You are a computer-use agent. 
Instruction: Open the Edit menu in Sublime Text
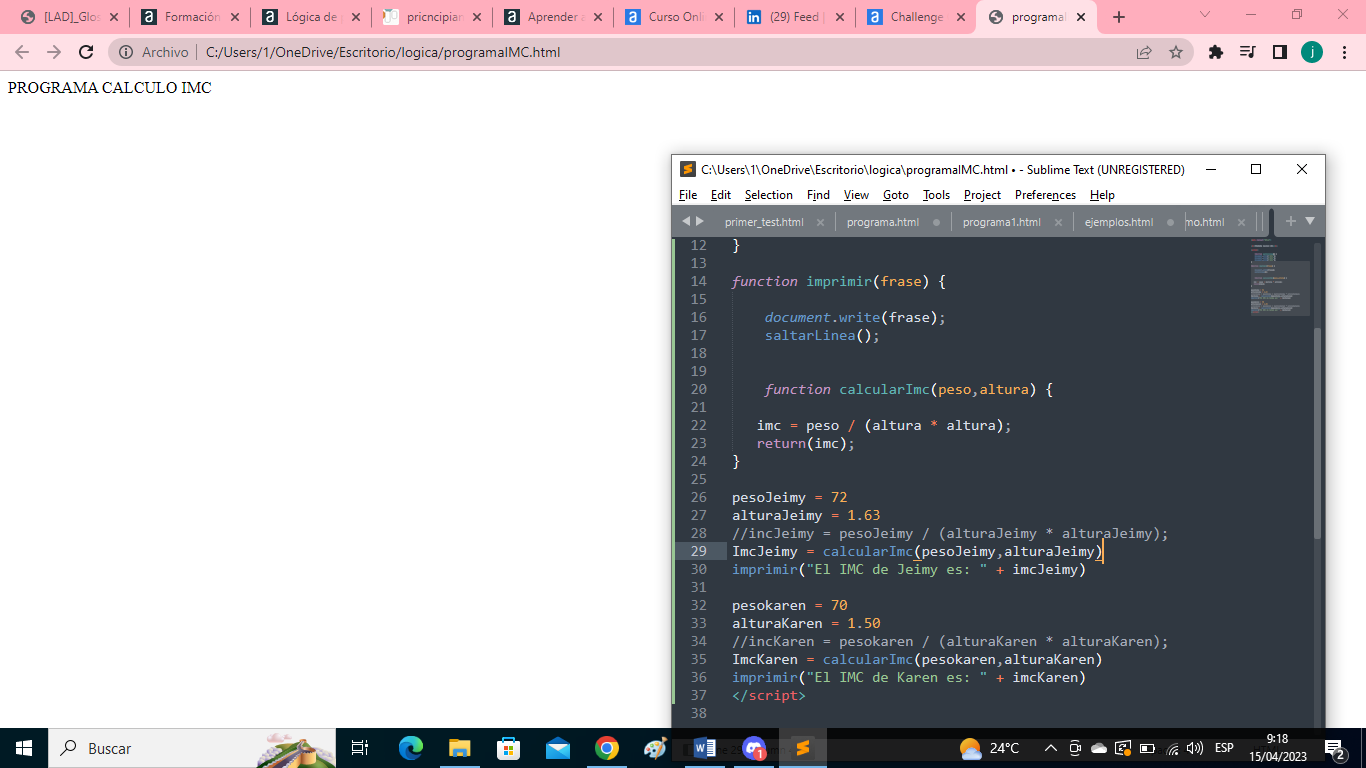pyautogui.click(x=721, y=195)
